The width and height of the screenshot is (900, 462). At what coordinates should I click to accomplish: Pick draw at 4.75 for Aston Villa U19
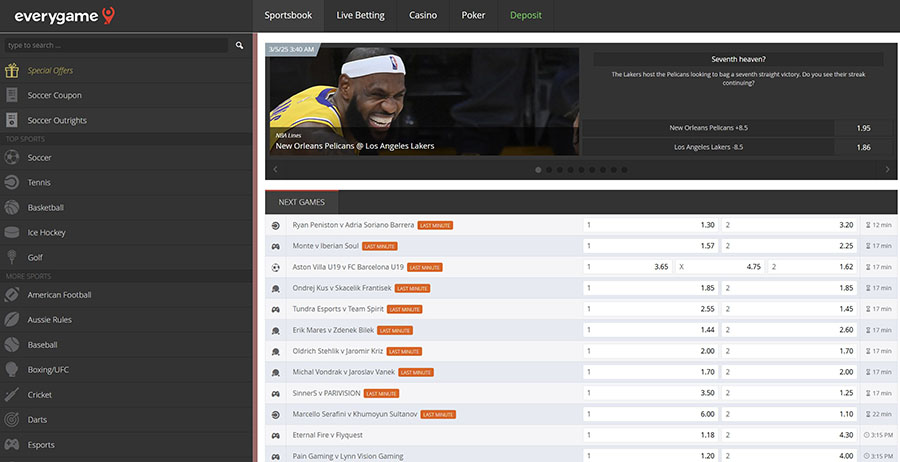(720, 267)
